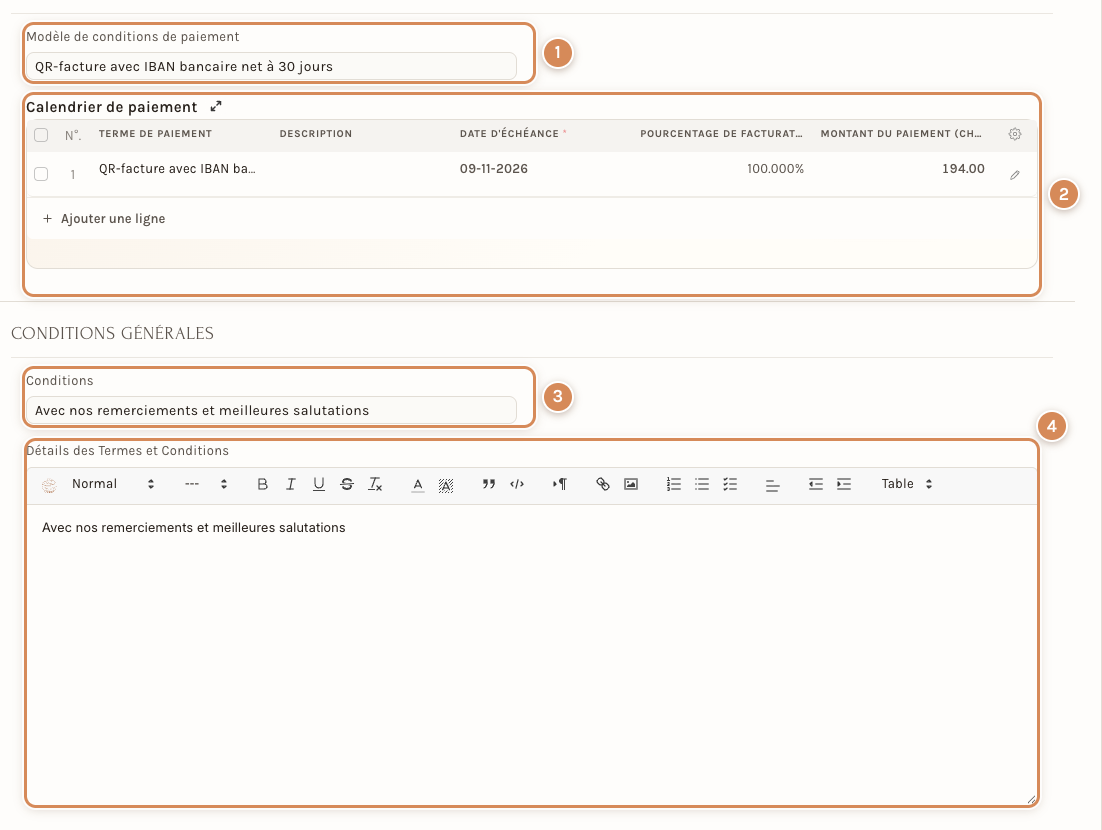Open the Normal heading style dropdown
The height and width of the screenshot is (830, 1102).
[112, 484]
